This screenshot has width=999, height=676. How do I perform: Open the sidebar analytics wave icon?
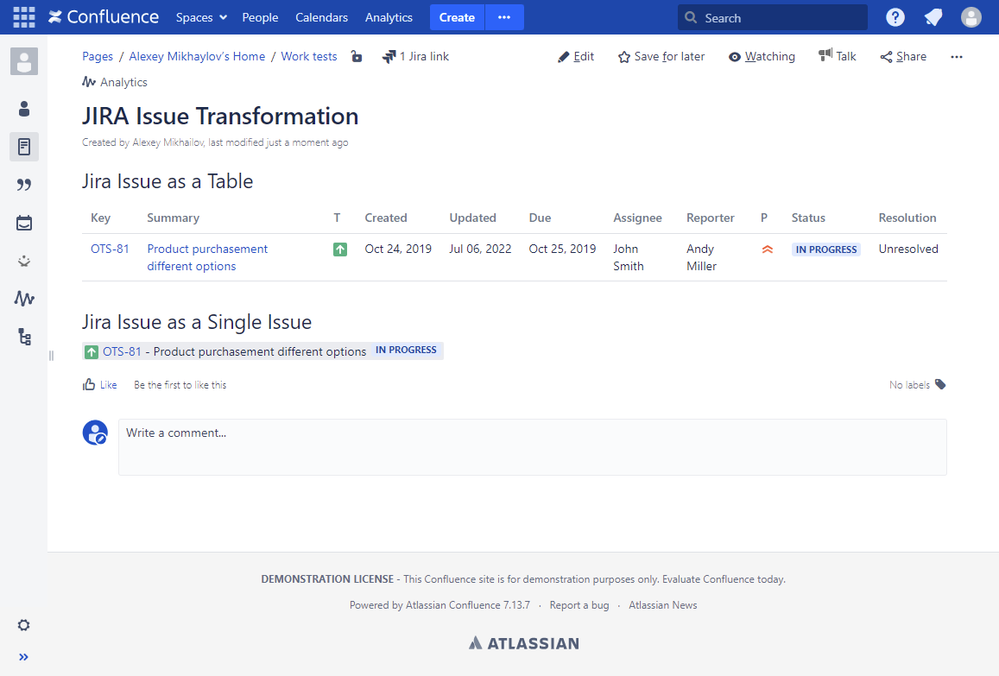(x=24, y=298)
